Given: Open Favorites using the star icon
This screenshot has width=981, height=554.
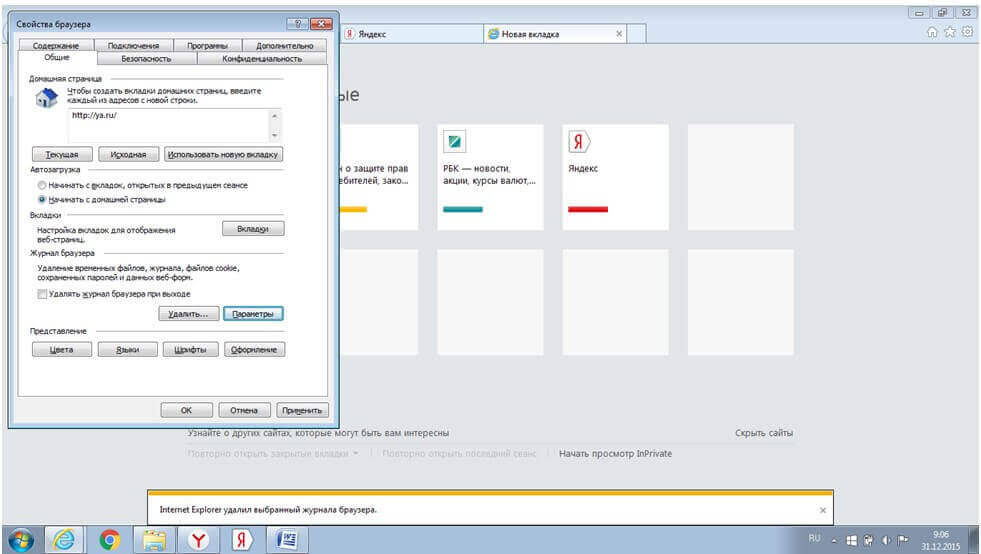Looking at the screenshot, I should pyautogui.click(x=949, y=33).
